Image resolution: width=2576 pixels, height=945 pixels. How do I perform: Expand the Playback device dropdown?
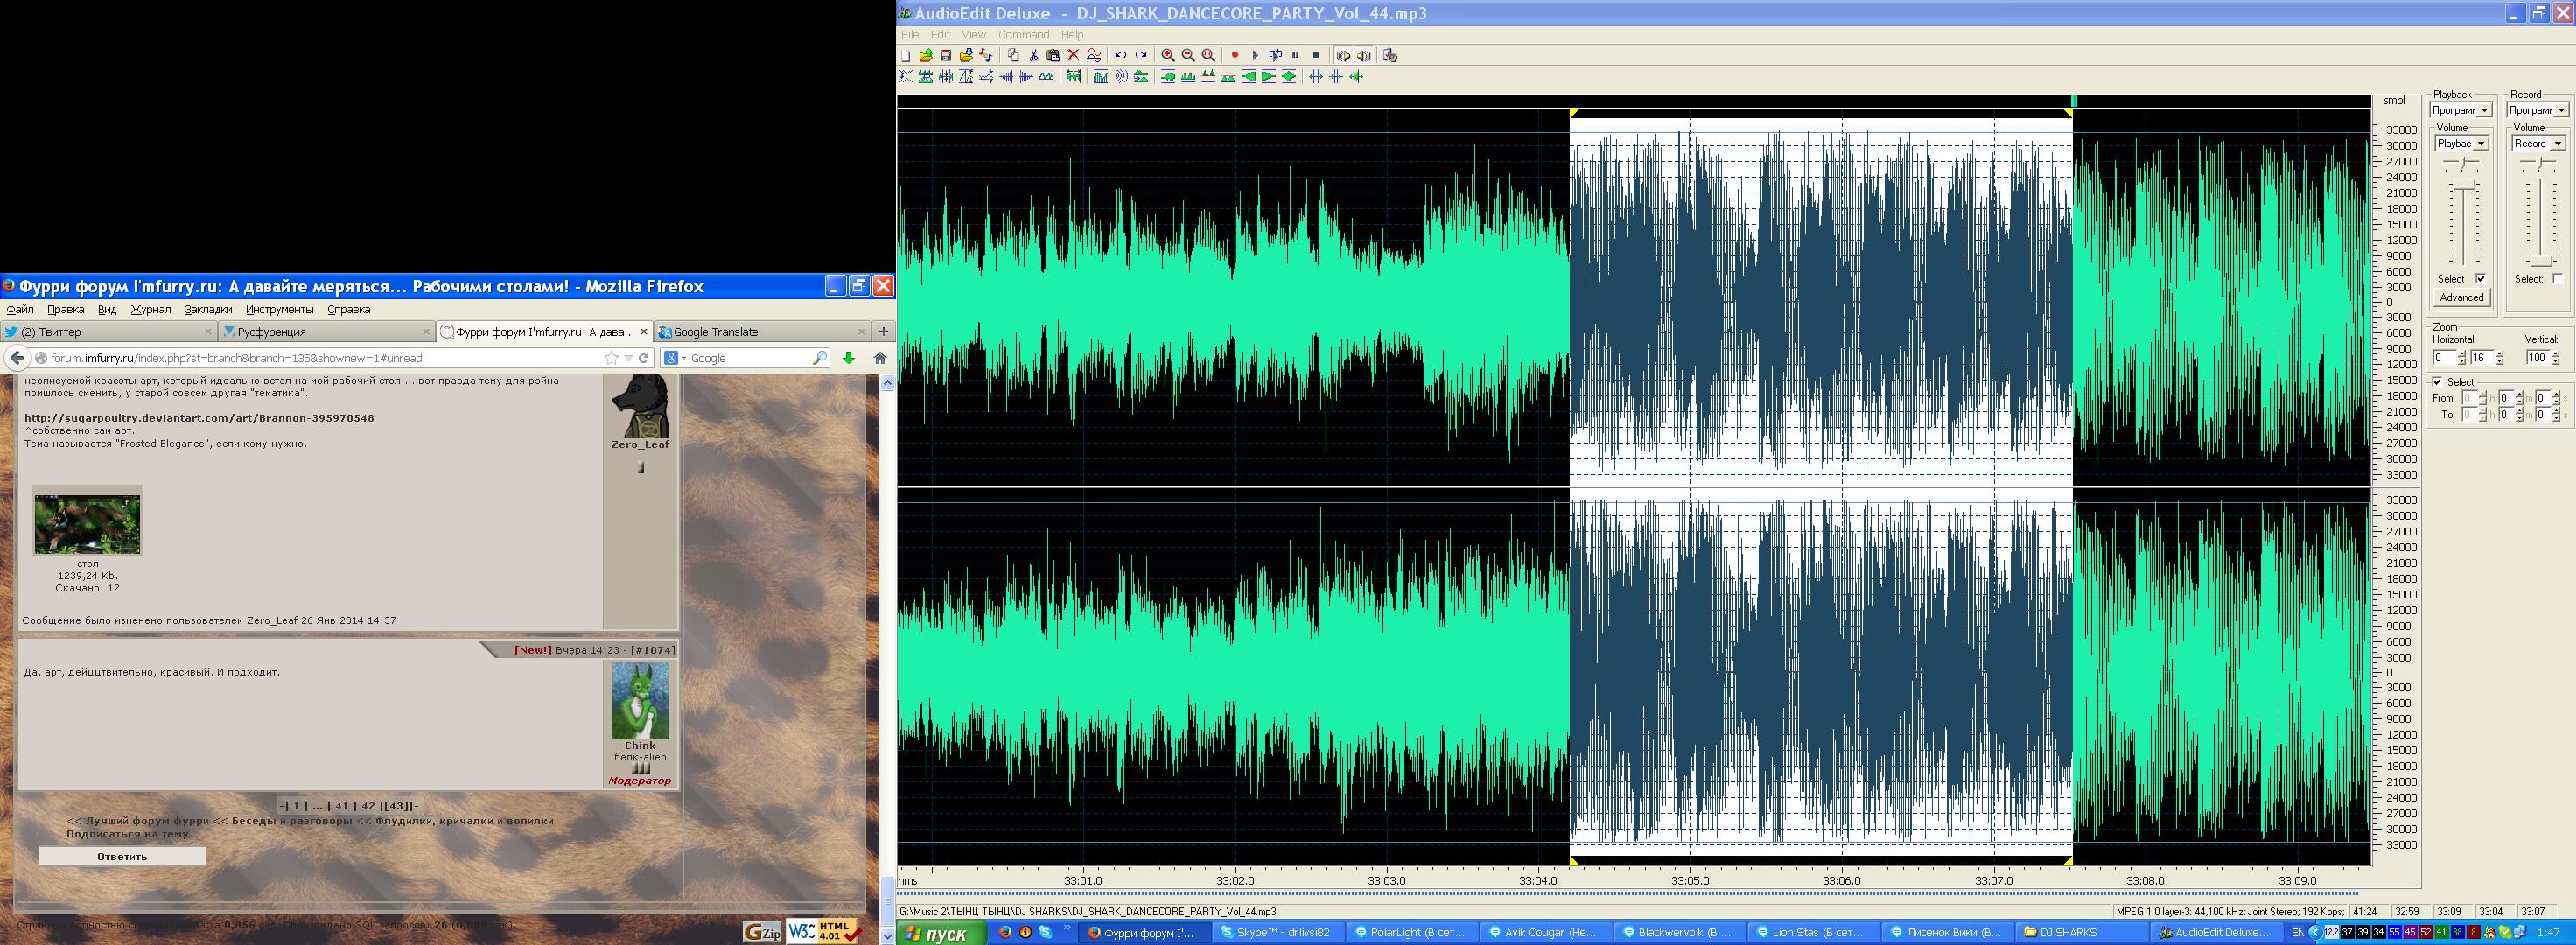coord(2485,110)
